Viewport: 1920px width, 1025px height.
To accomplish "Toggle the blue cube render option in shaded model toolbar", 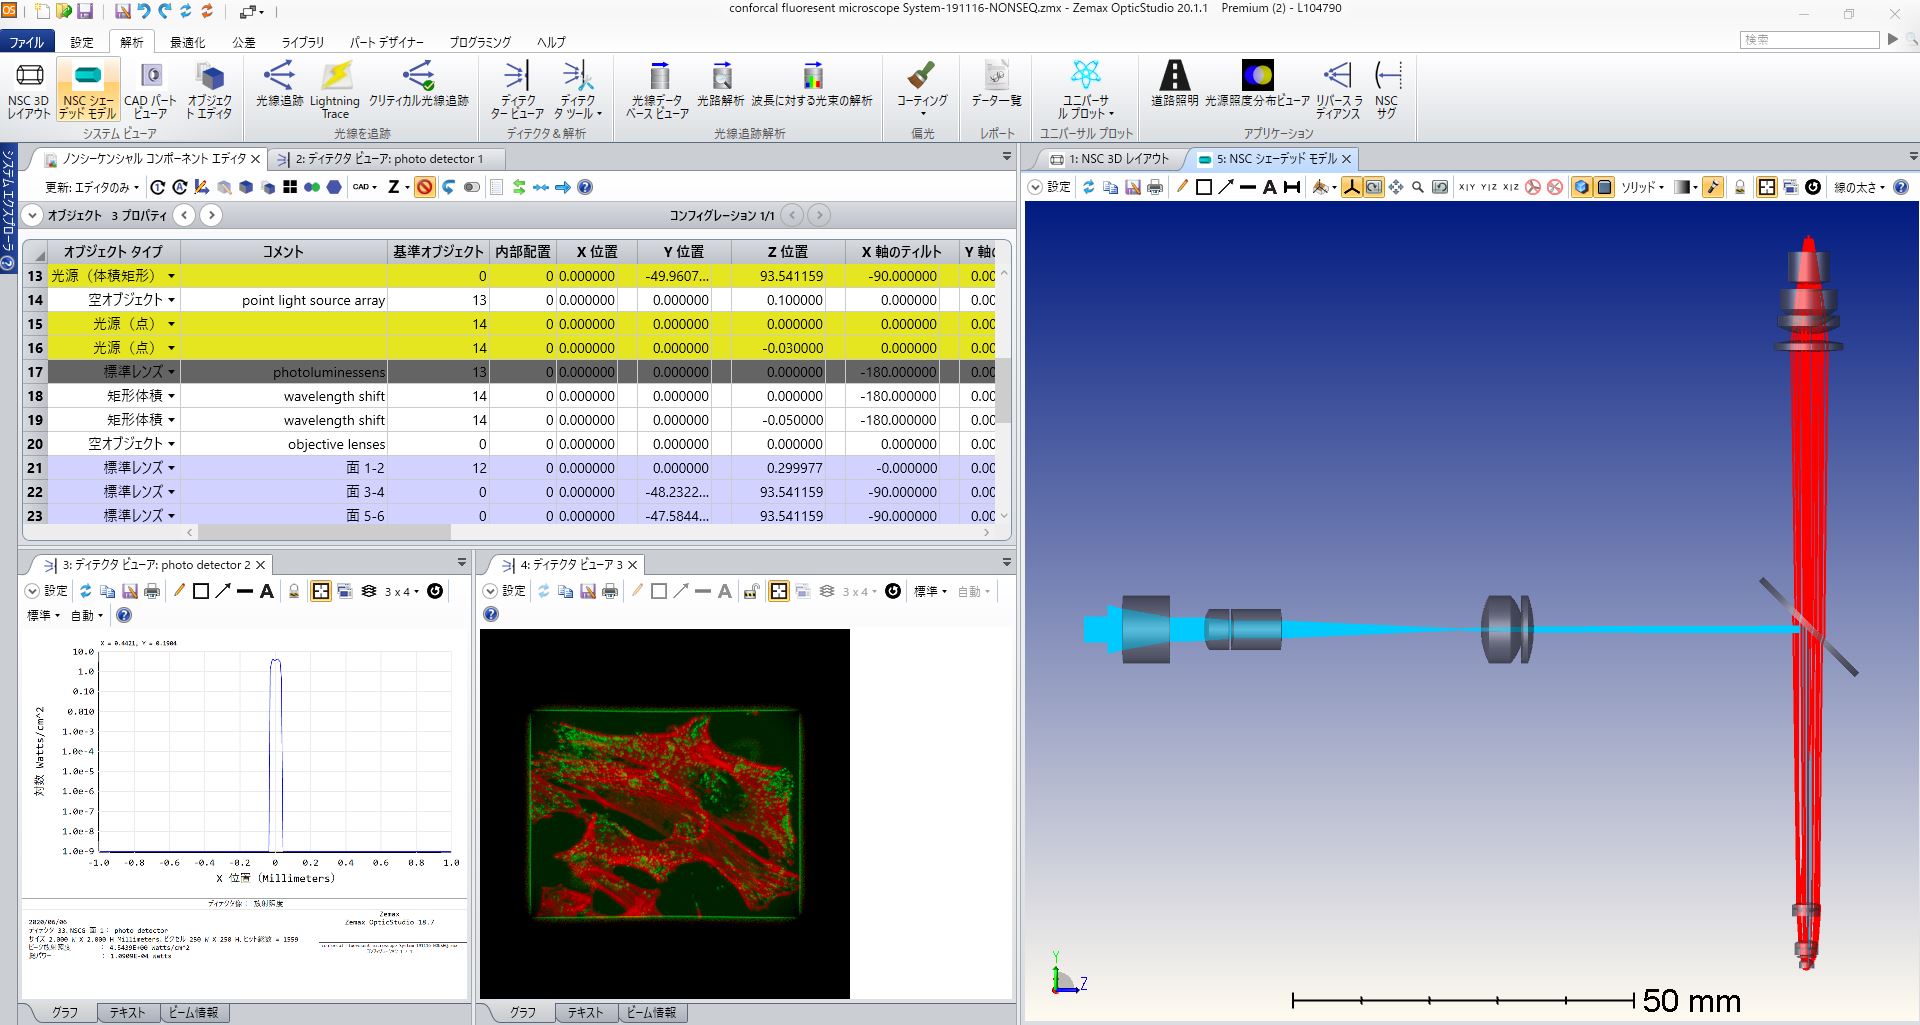I will pyautogui.click(x=1581, y=187).
